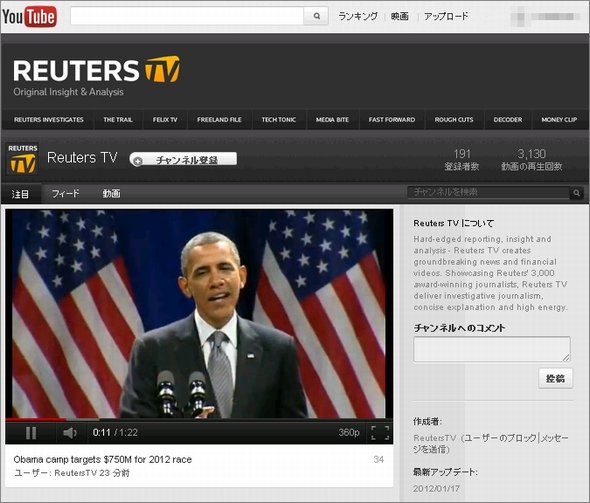This screenshot has width=590, height=503.
Task: Toggle fullscreen mode on the player
Action: point(380,433)
